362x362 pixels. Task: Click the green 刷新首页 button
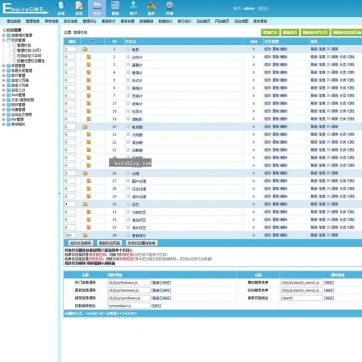coord(290,32)
